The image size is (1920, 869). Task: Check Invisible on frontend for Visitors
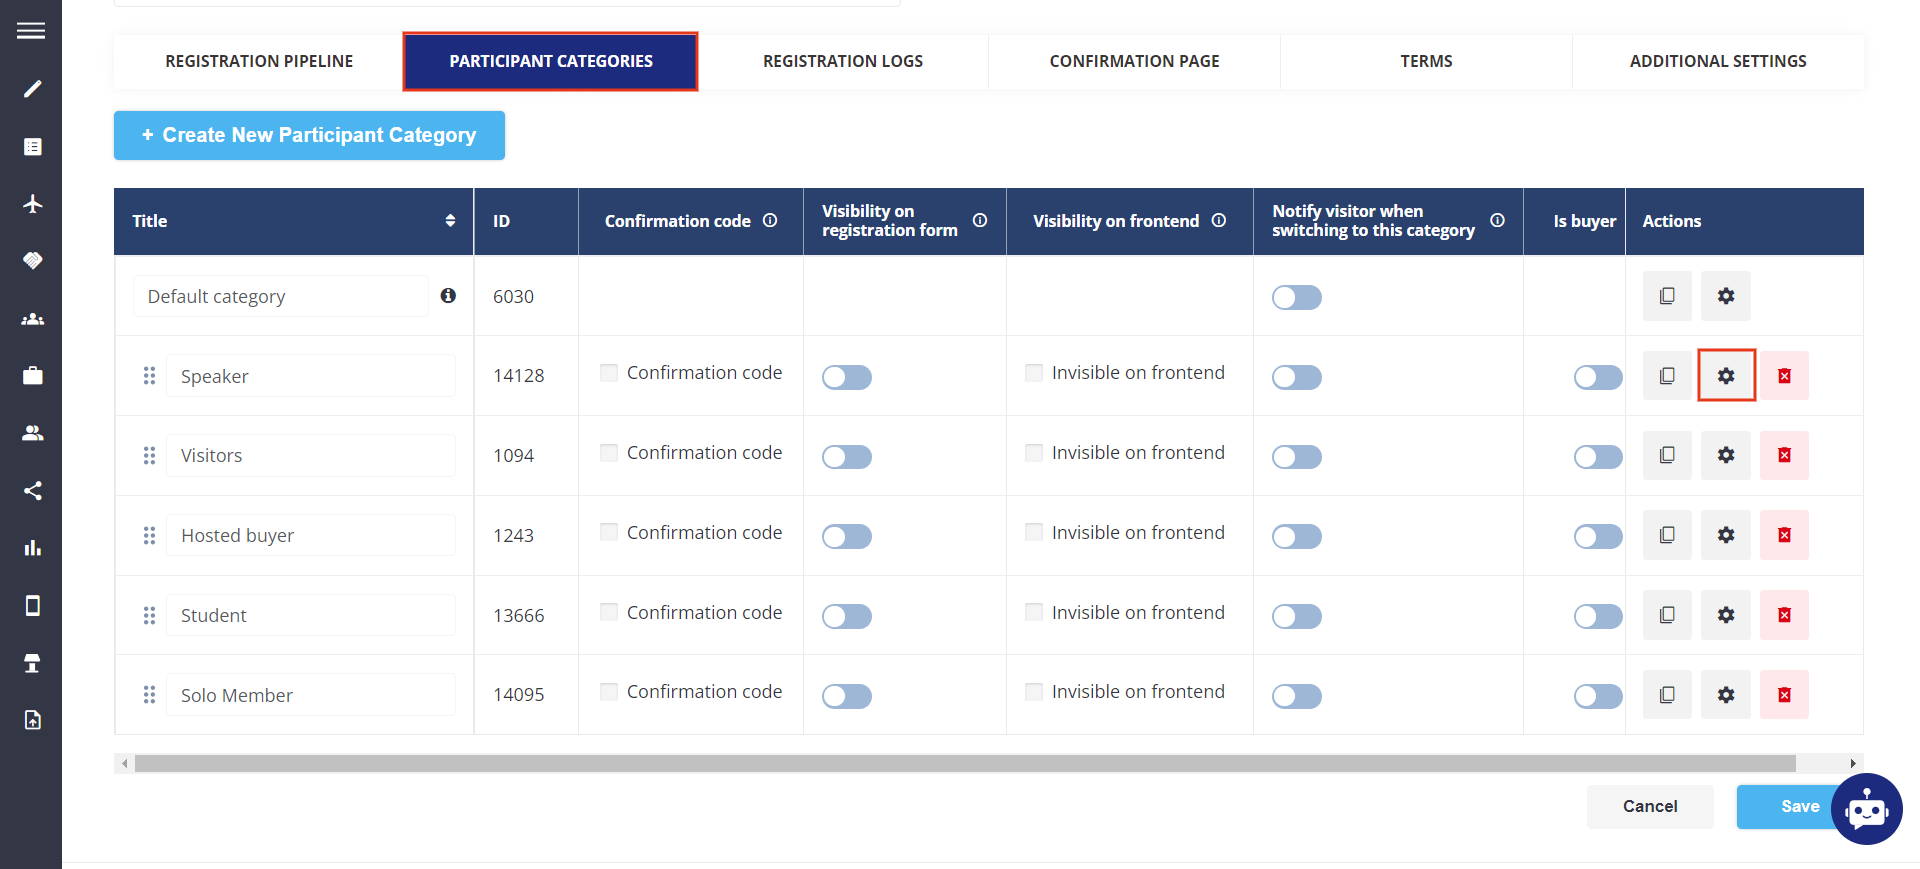tap(1034, 452)
